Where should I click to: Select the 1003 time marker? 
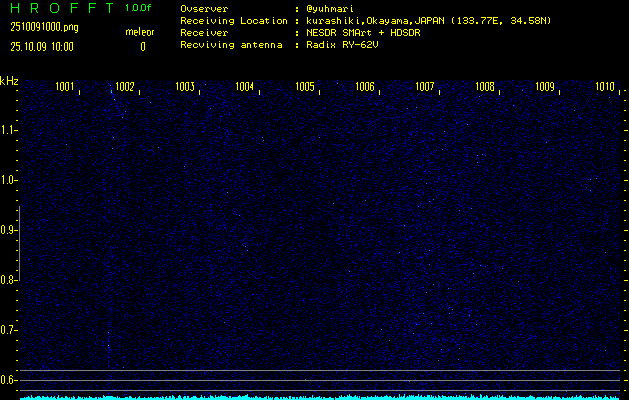[185, 87]
